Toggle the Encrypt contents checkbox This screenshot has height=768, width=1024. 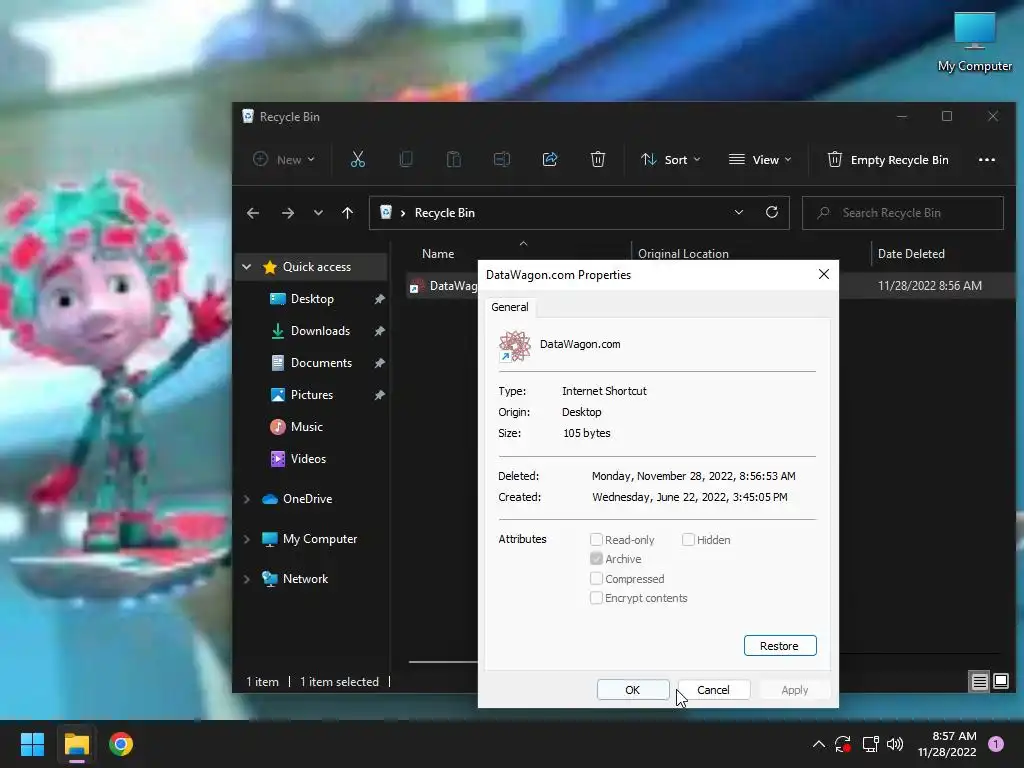tap(596, 598)
